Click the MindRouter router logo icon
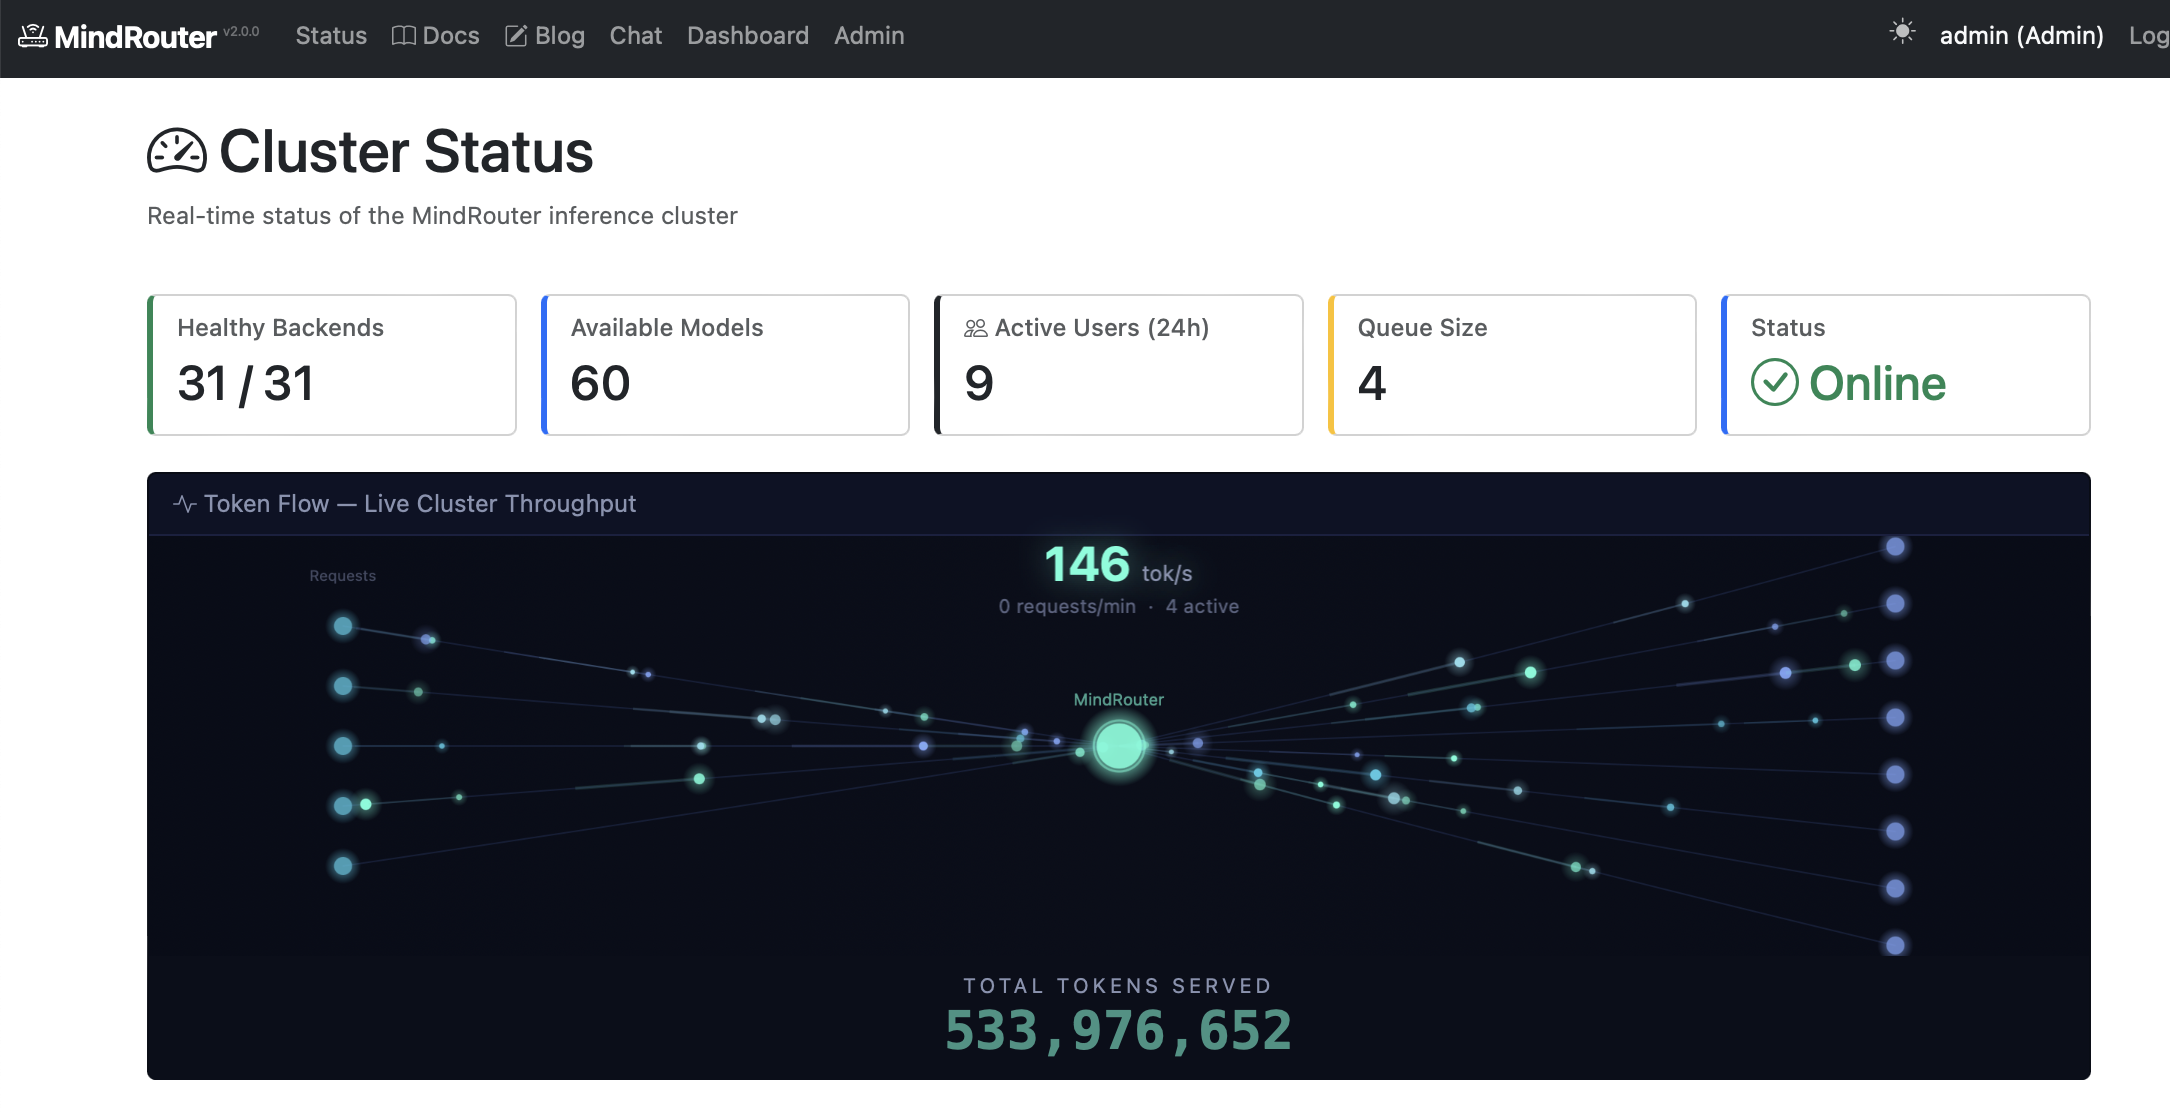The height and width of the screenshot is (1112, 2170). (34, 35)
